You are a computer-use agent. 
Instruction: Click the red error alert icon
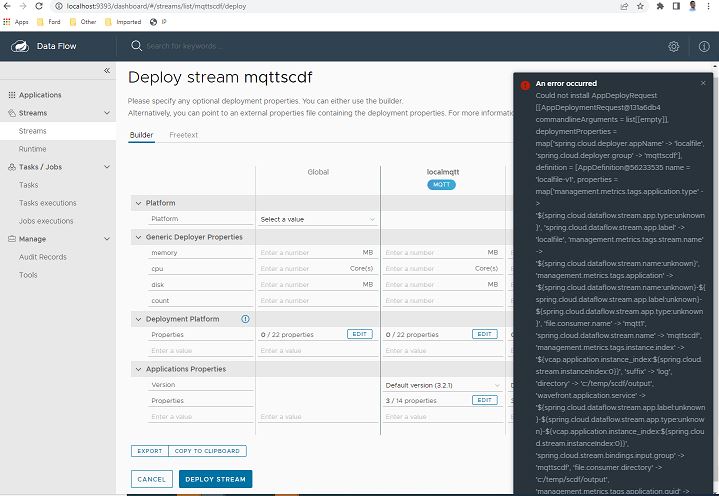(525, 85)
